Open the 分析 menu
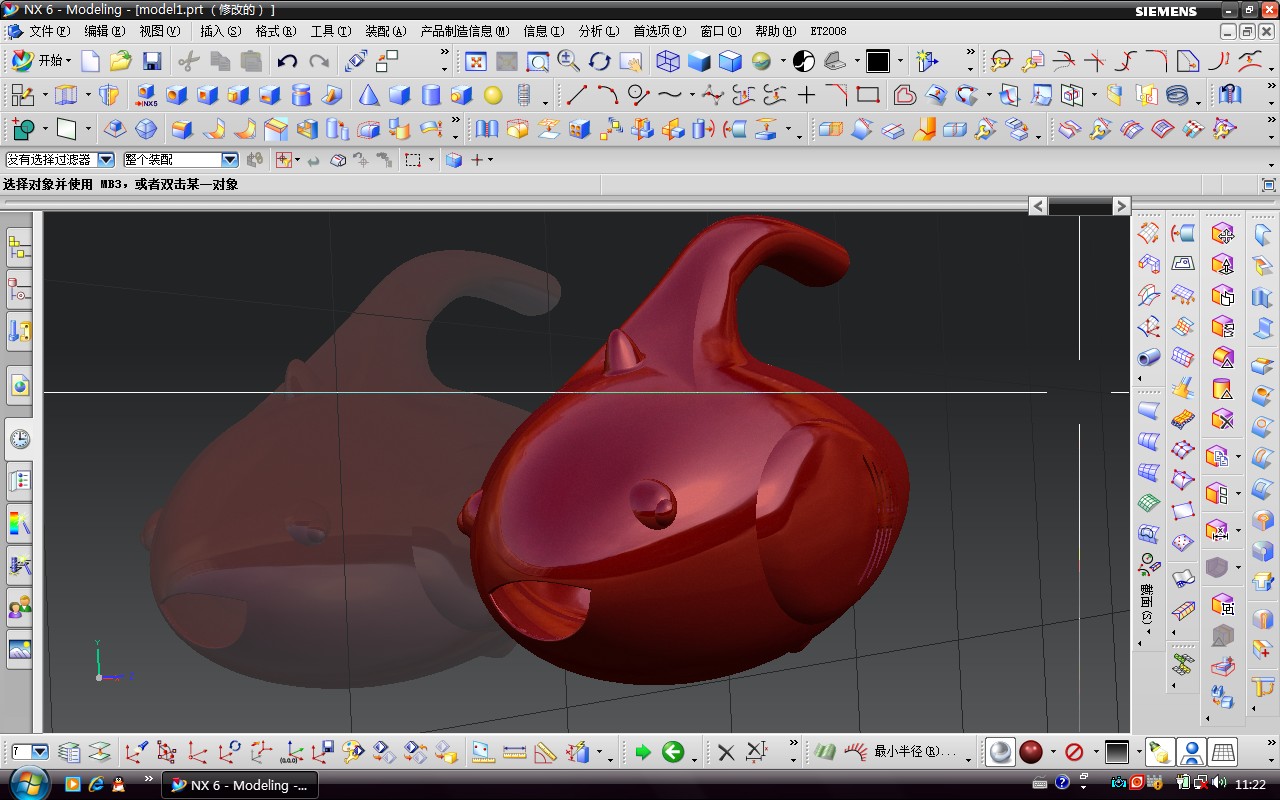 tap(599, 31)
